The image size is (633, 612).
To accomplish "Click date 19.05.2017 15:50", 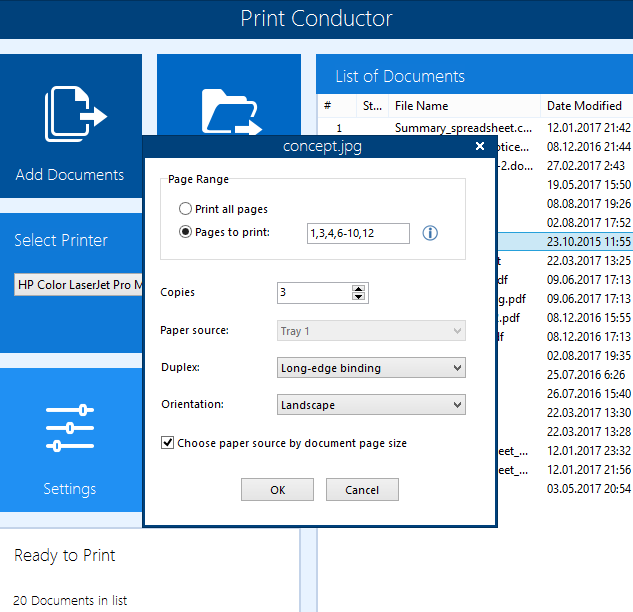I will point(589,184).
